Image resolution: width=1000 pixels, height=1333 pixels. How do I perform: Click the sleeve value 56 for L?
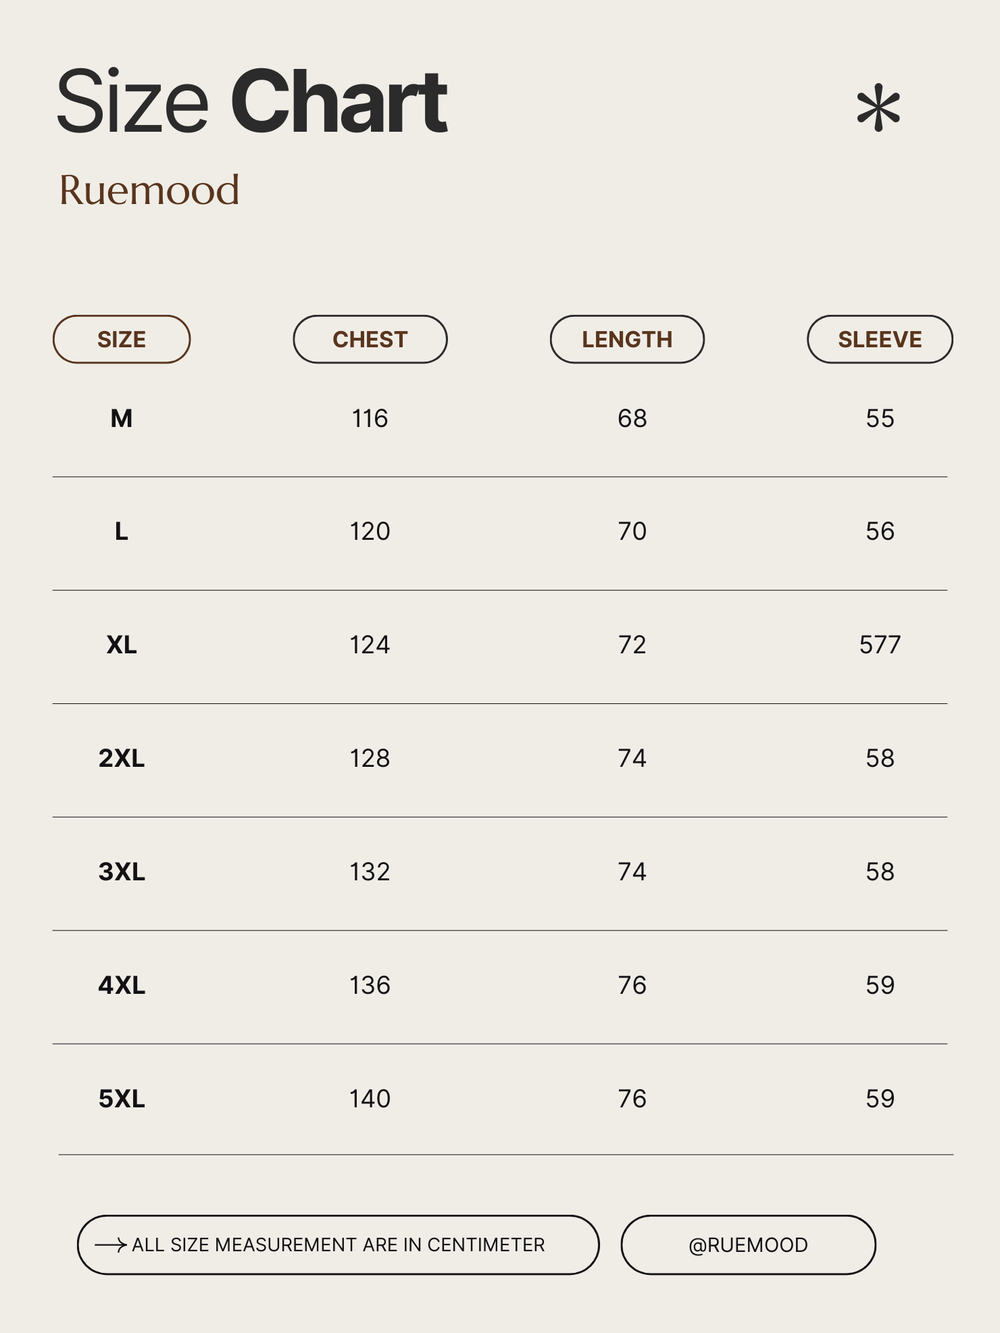[880, 531]
